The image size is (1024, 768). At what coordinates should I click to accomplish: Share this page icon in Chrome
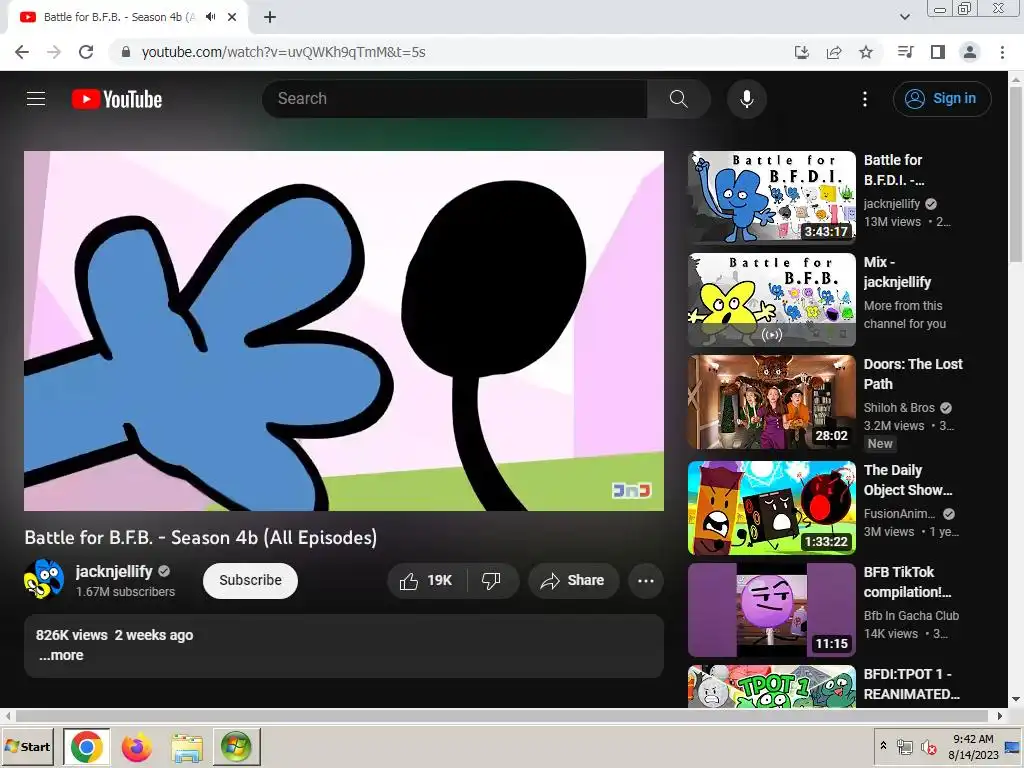click(x=834, y=52)
